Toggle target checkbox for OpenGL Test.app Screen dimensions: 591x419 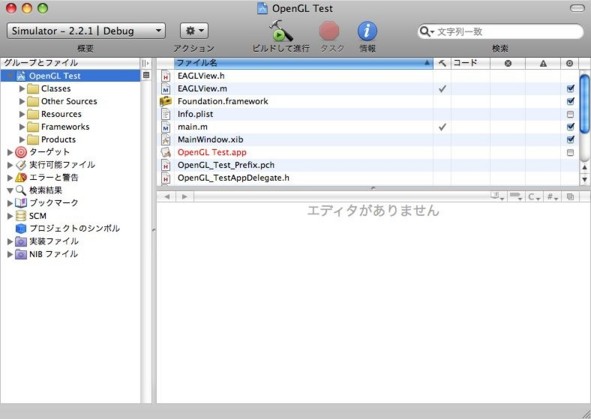click(570, 153)
